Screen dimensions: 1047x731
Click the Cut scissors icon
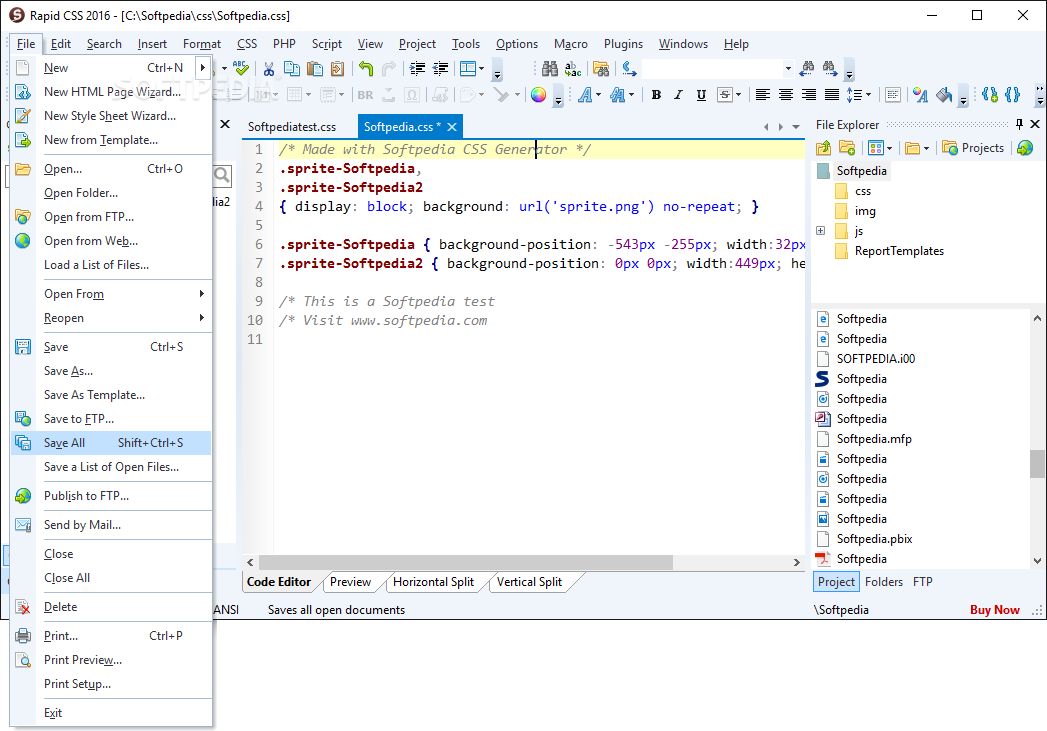click(269, 68)
